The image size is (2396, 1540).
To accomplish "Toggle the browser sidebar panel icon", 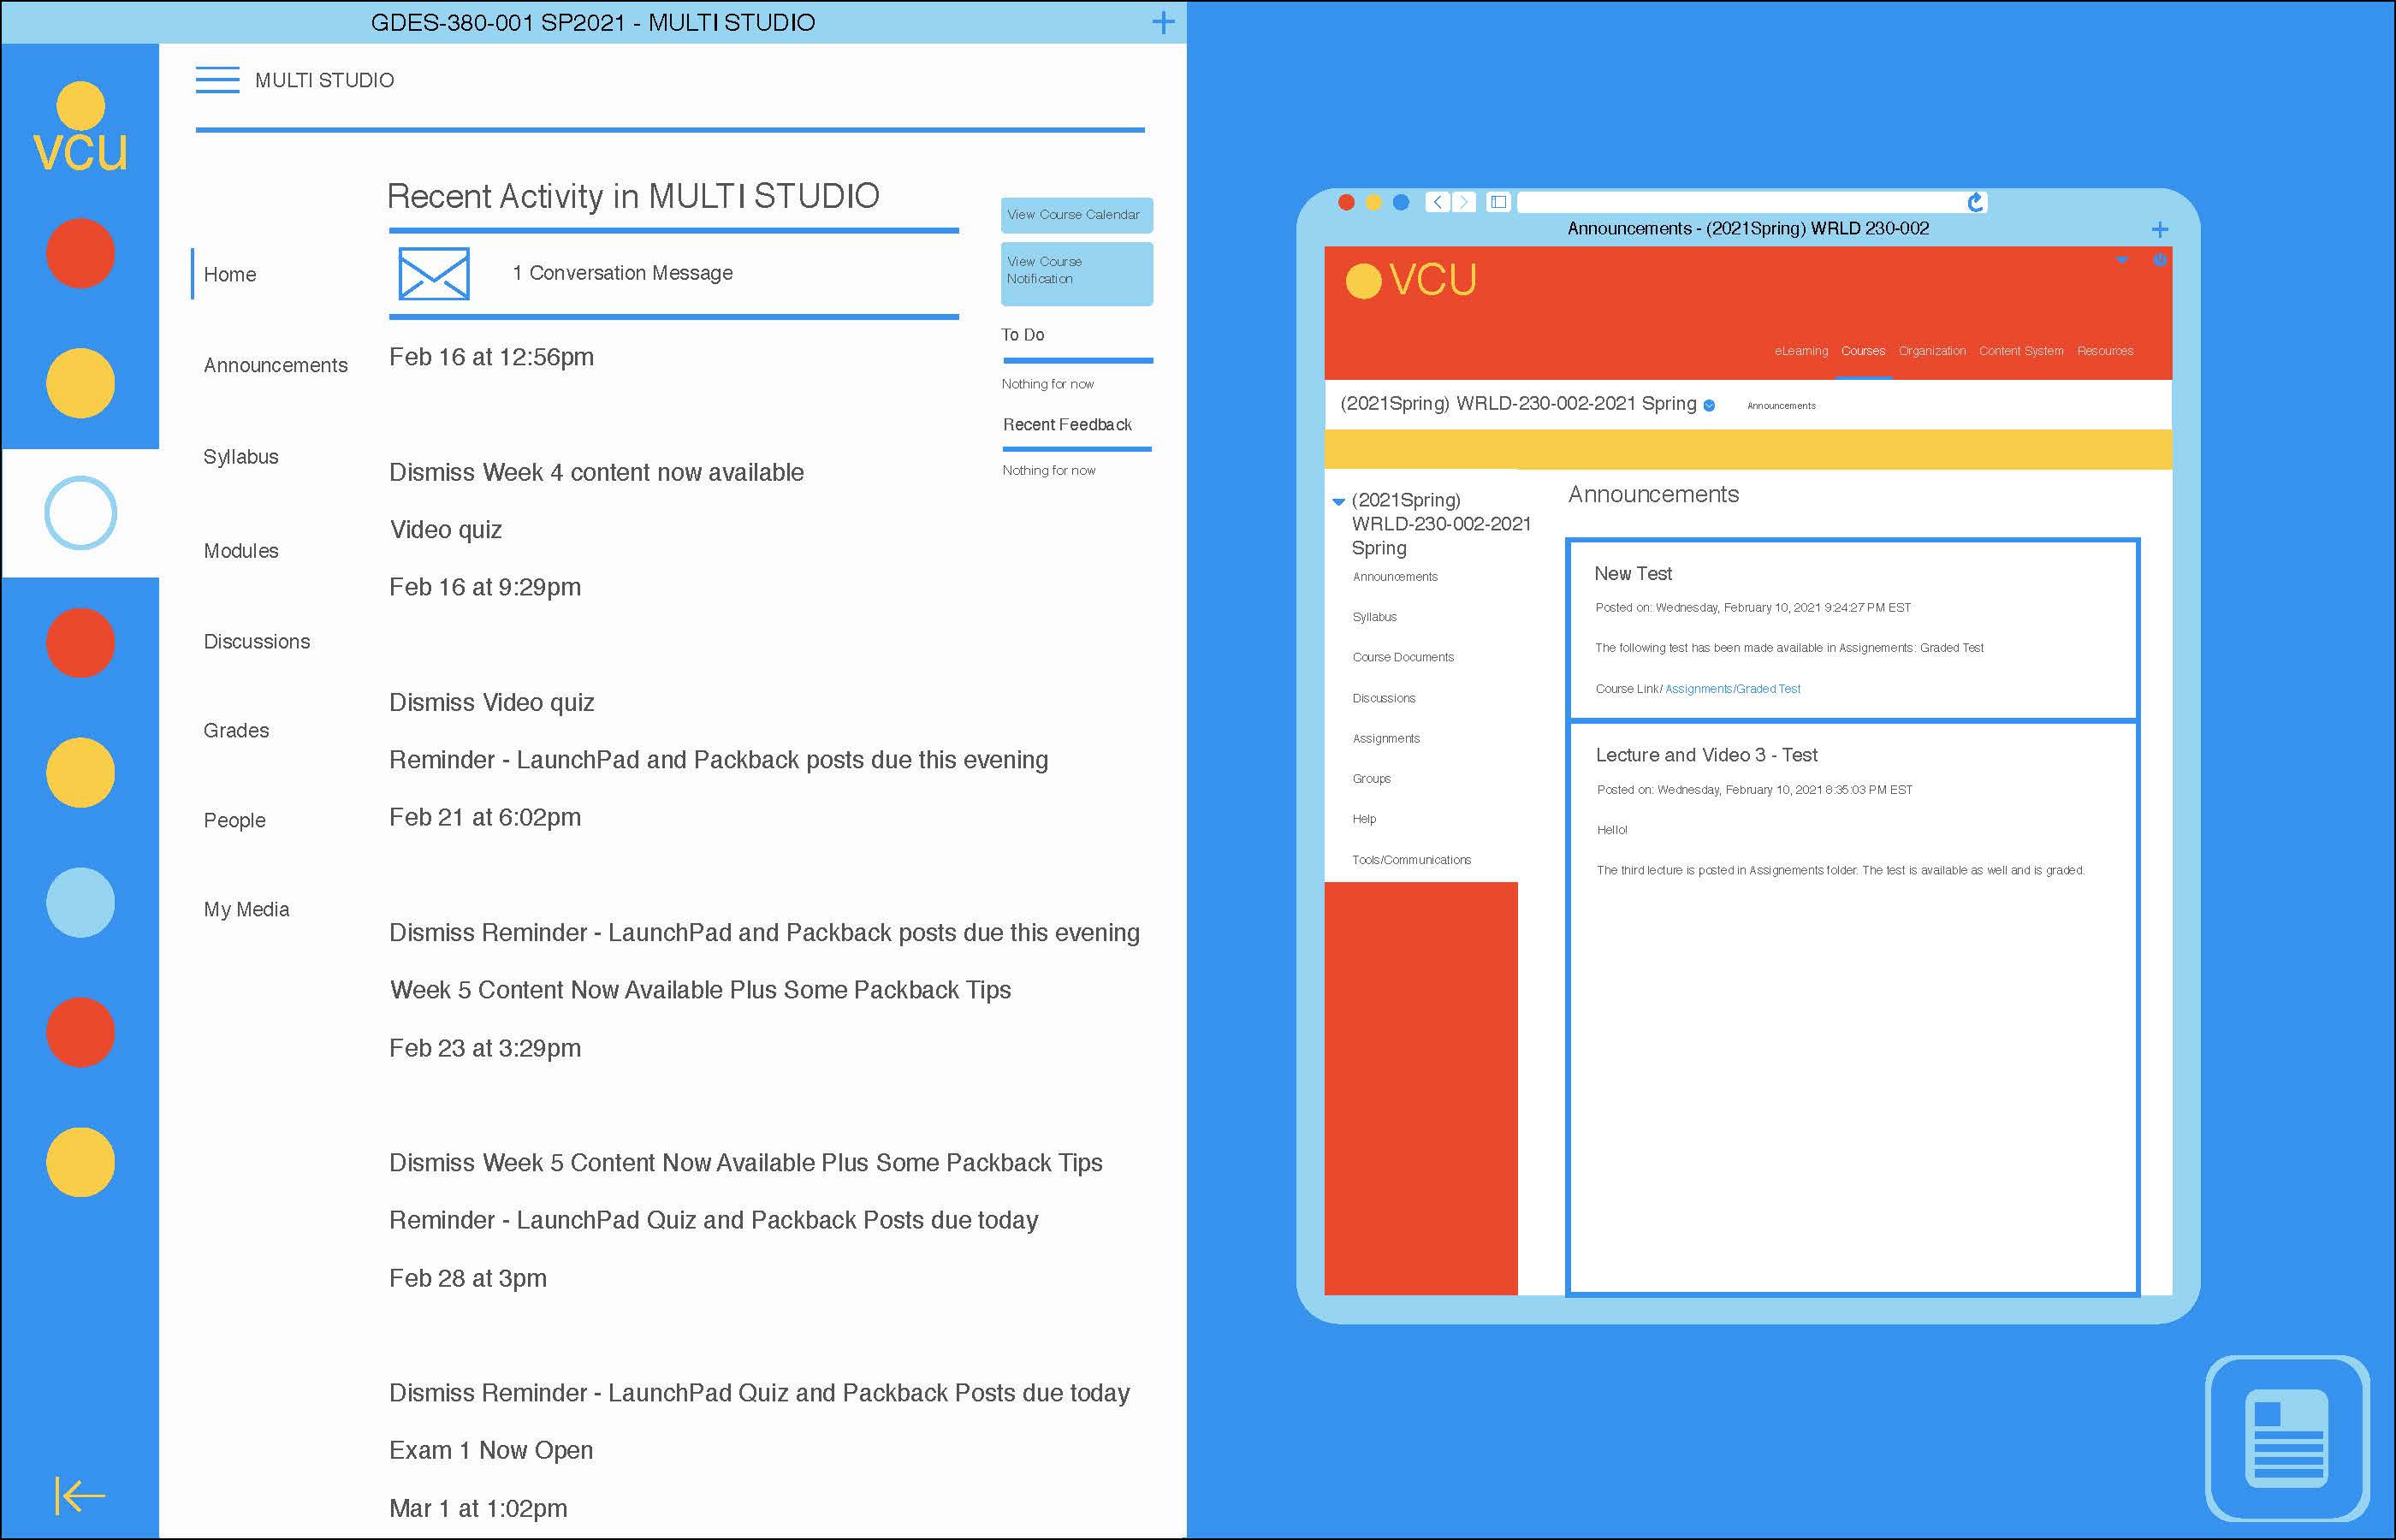I will [1498, 202].
